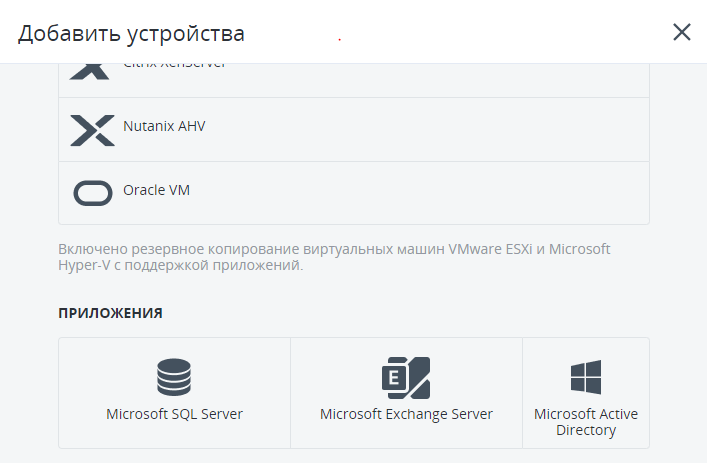
Task: Click blank right side of Oracle VM row
Action: 450,192
